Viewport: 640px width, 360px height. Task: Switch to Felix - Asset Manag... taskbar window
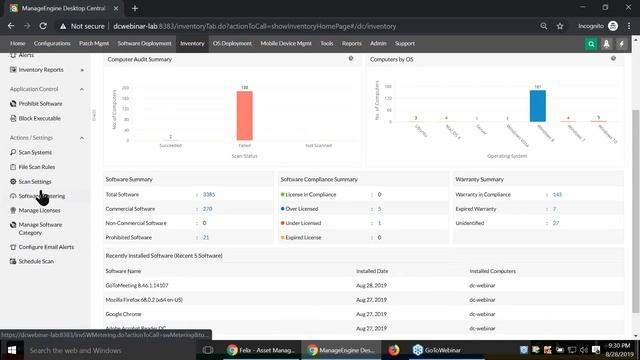[261, 350]
